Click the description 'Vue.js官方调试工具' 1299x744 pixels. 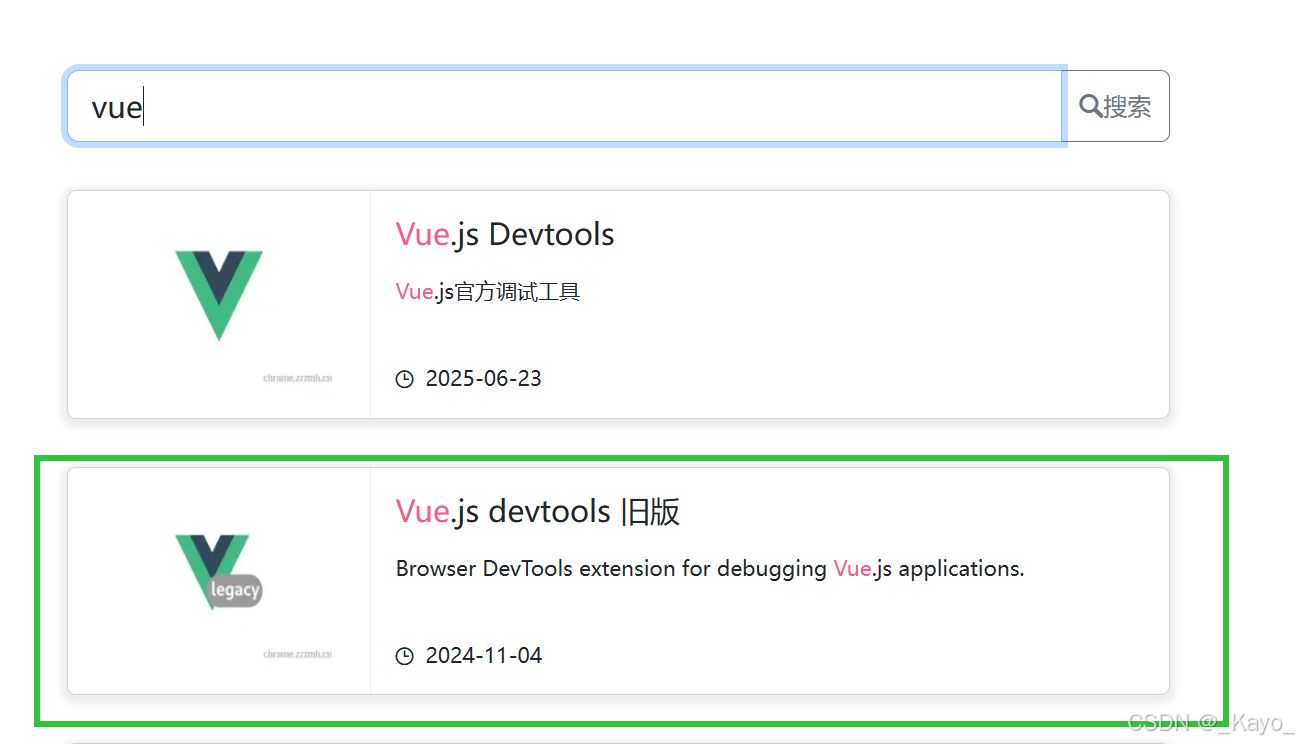[488, 292]
